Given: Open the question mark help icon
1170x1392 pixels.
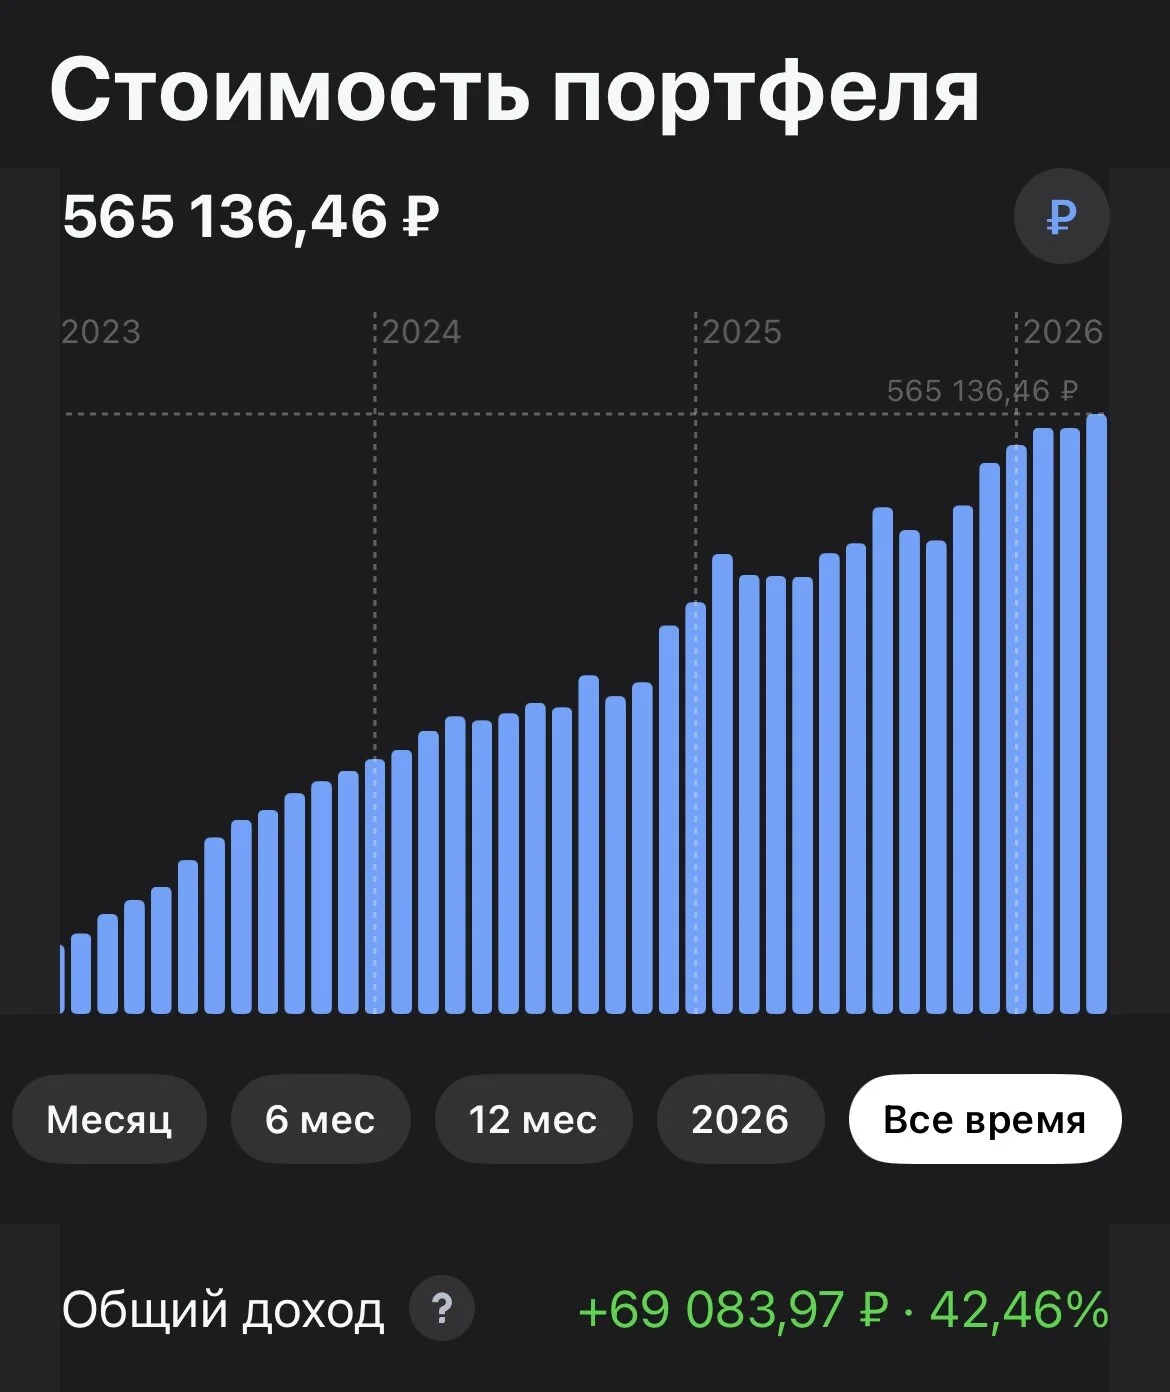Looking at the screenshot, I should pyautogui.click(x=442, y=1308).
